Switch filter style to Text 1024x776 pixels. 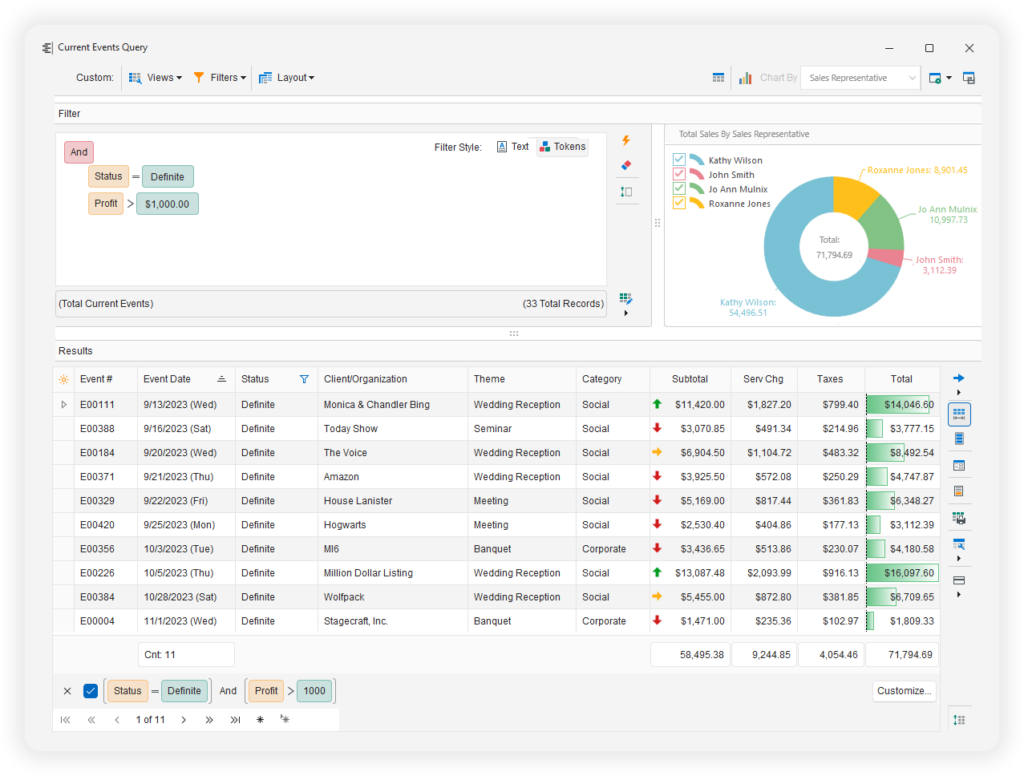tap(512, 147)
